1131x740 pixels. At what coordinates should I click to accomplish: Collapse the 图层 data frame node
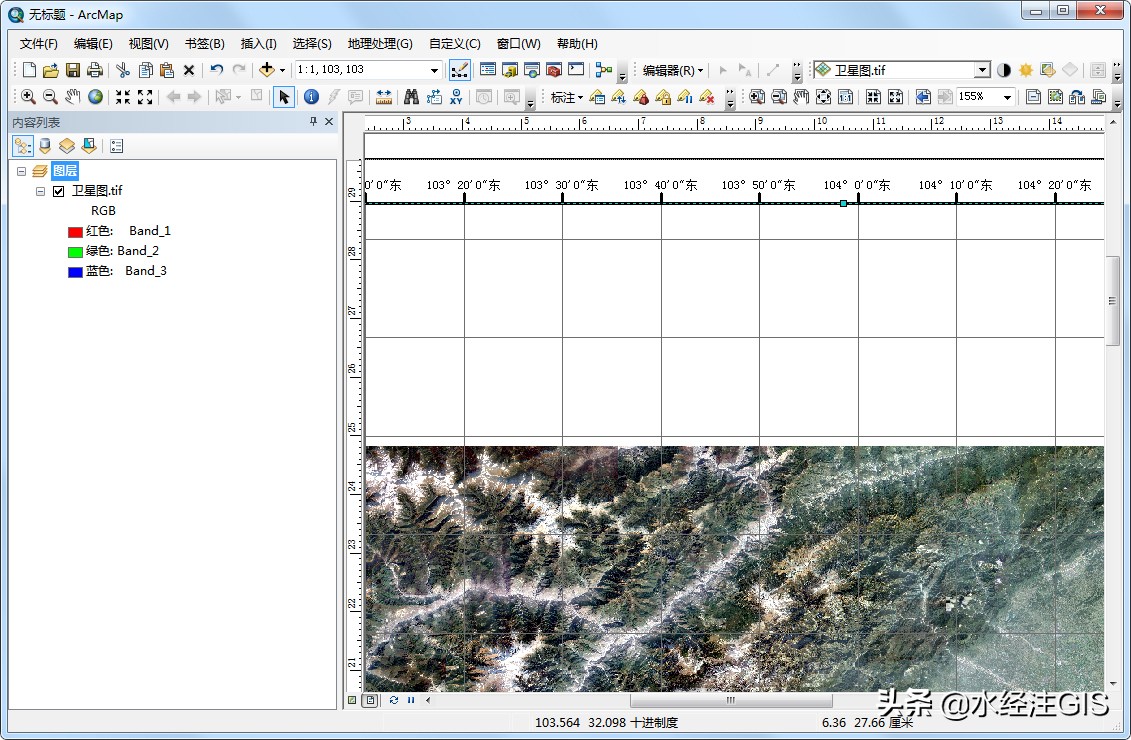(21, 172)
